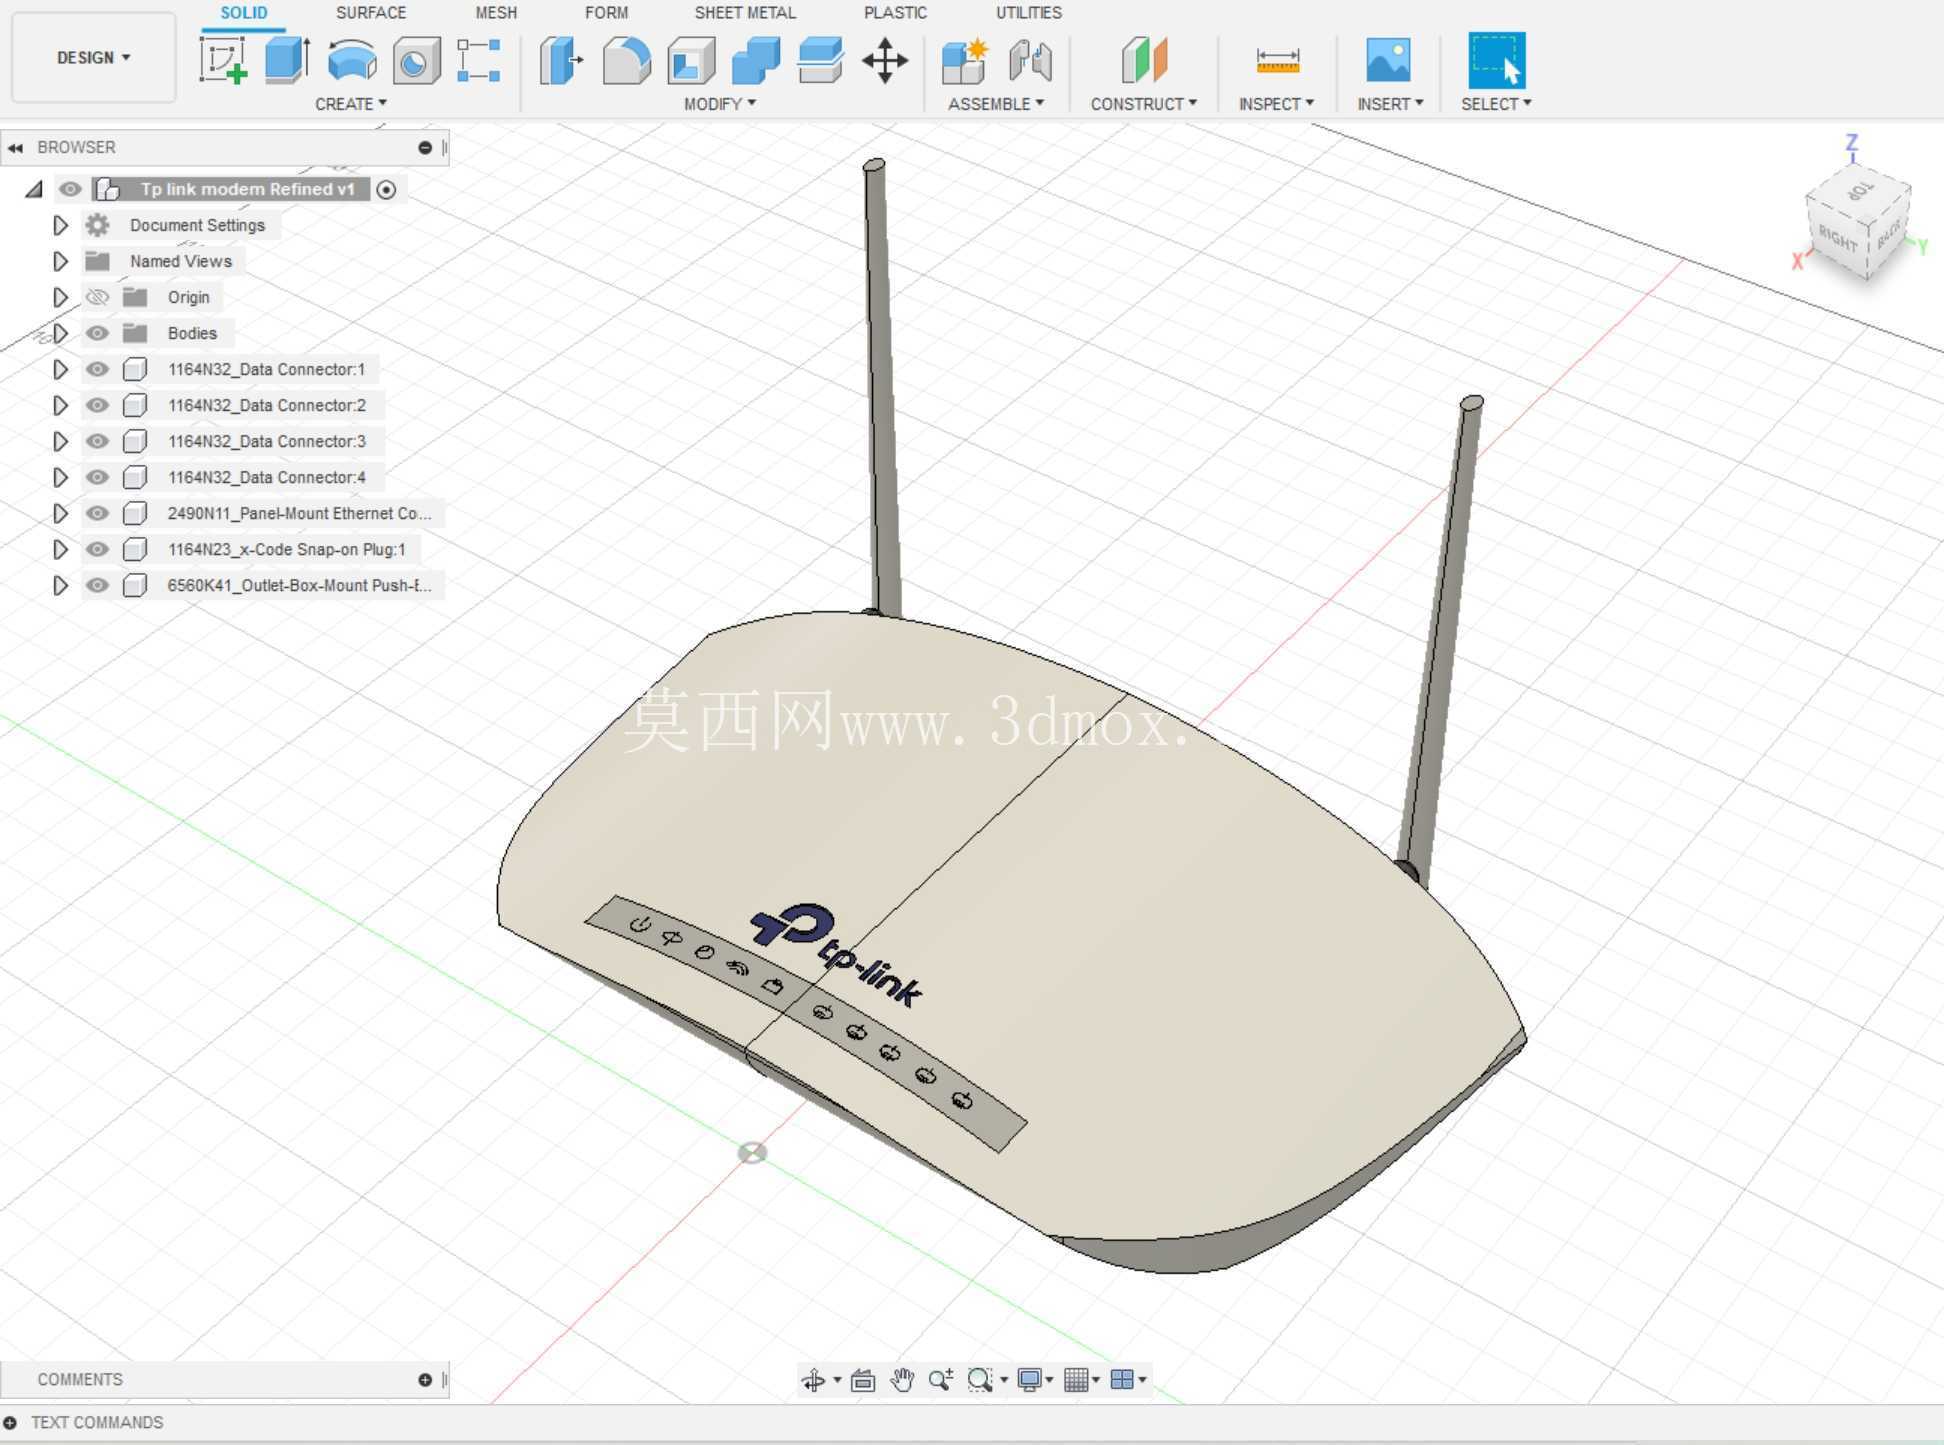Screen dimensions: 1944x1445
Task: Switch to the FORM tab
Action: click(x=607, y=13)
